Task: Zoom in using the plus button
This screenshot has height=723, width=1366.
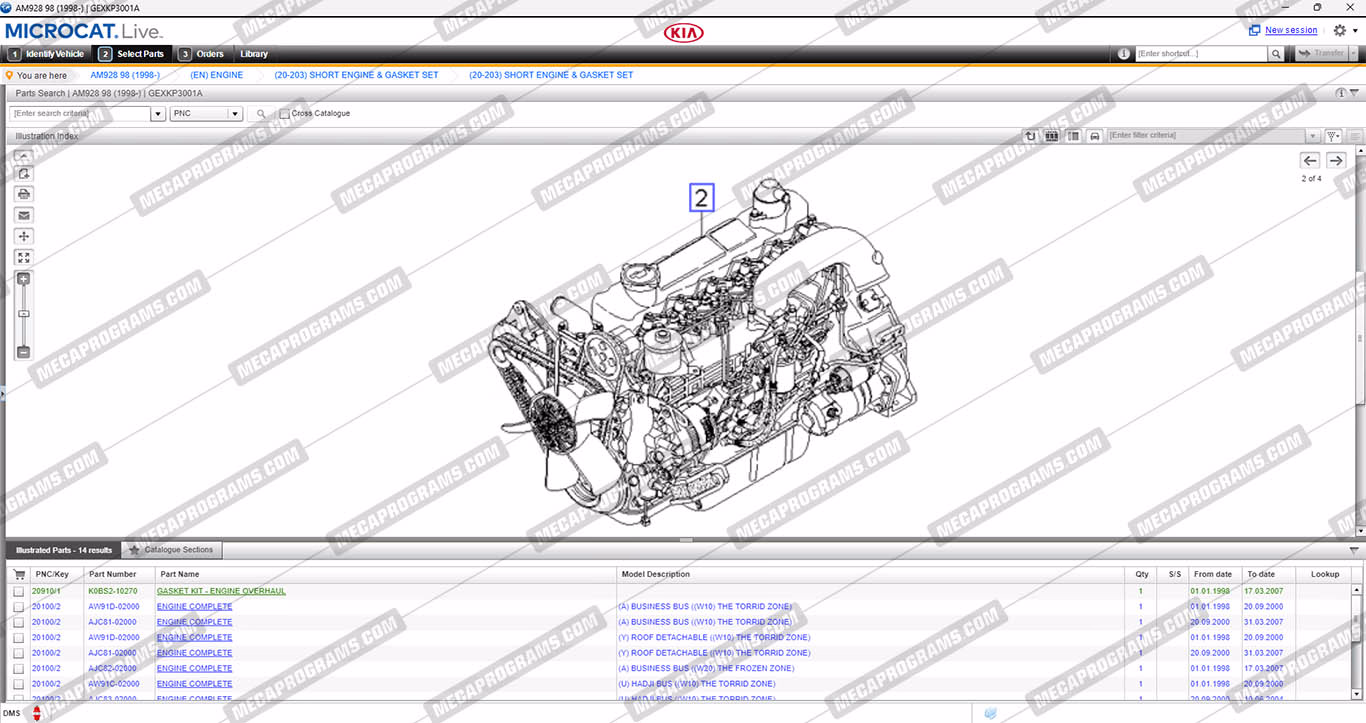Action: coord(24,279)
